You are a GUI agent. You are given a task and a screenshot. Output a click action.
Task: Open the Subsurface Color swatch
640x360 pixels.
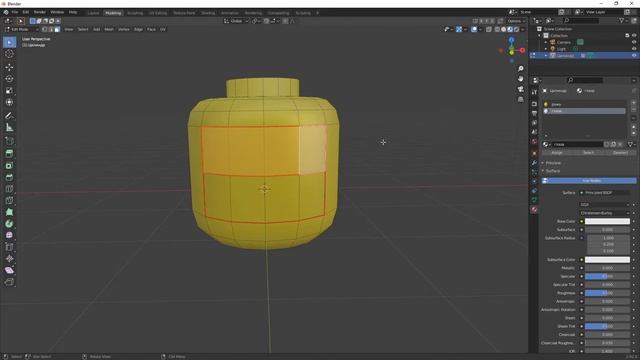(x=607, y=260)
